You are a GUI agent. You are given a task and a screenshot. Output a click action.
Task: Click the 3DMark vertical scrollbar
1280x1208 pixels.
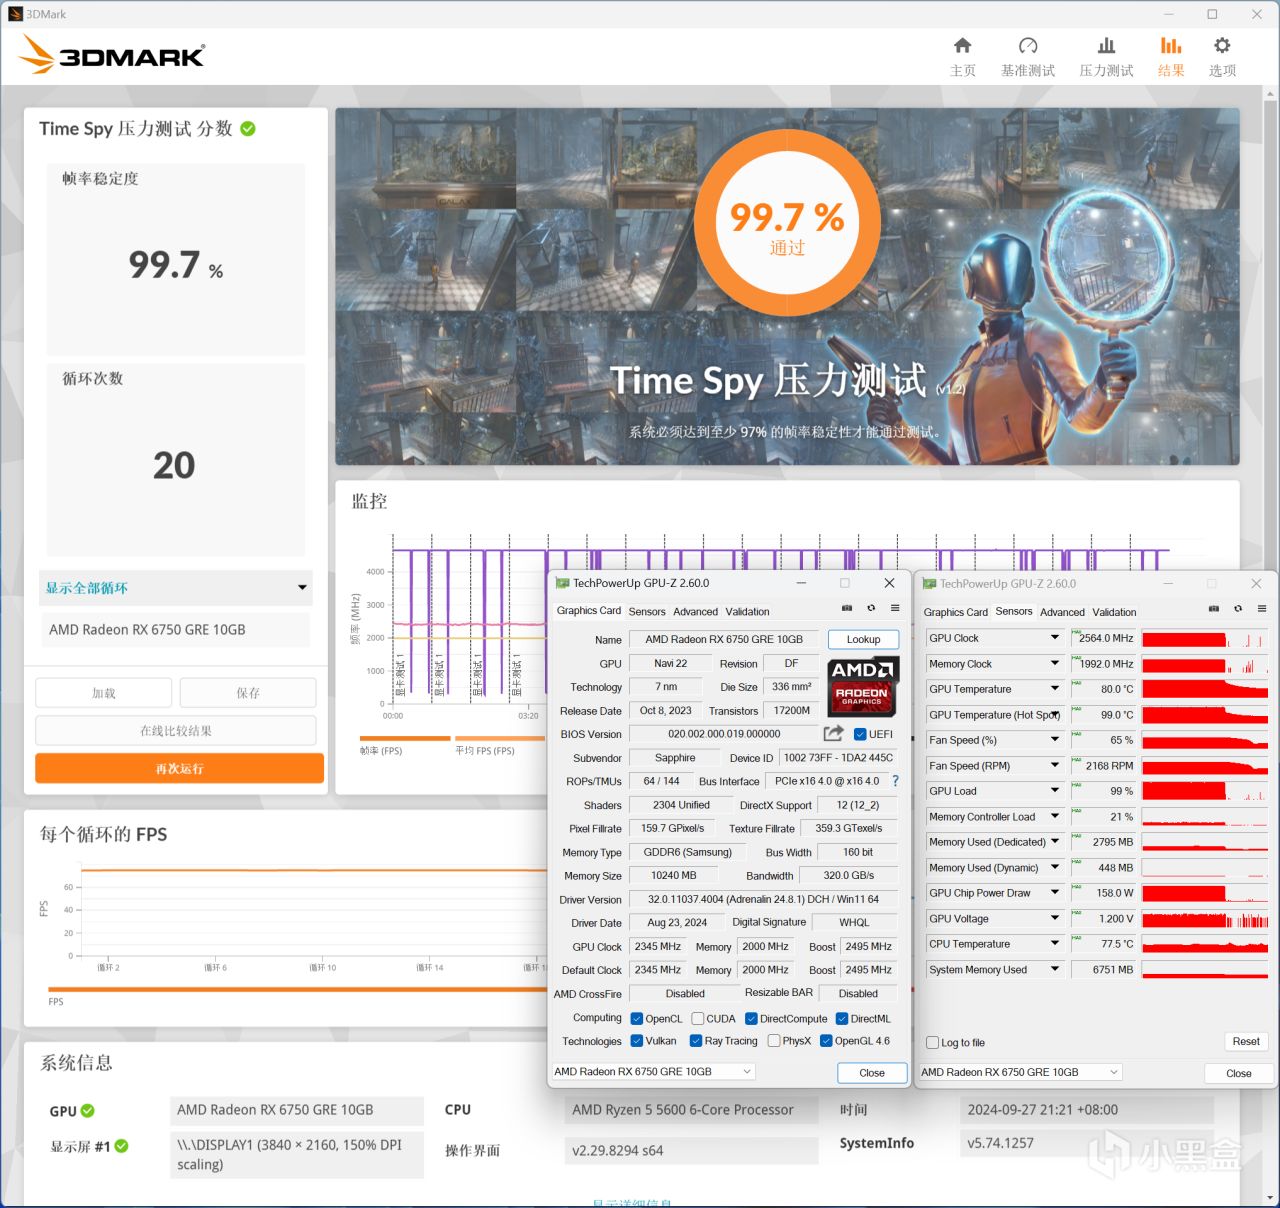click(1270, 645)
